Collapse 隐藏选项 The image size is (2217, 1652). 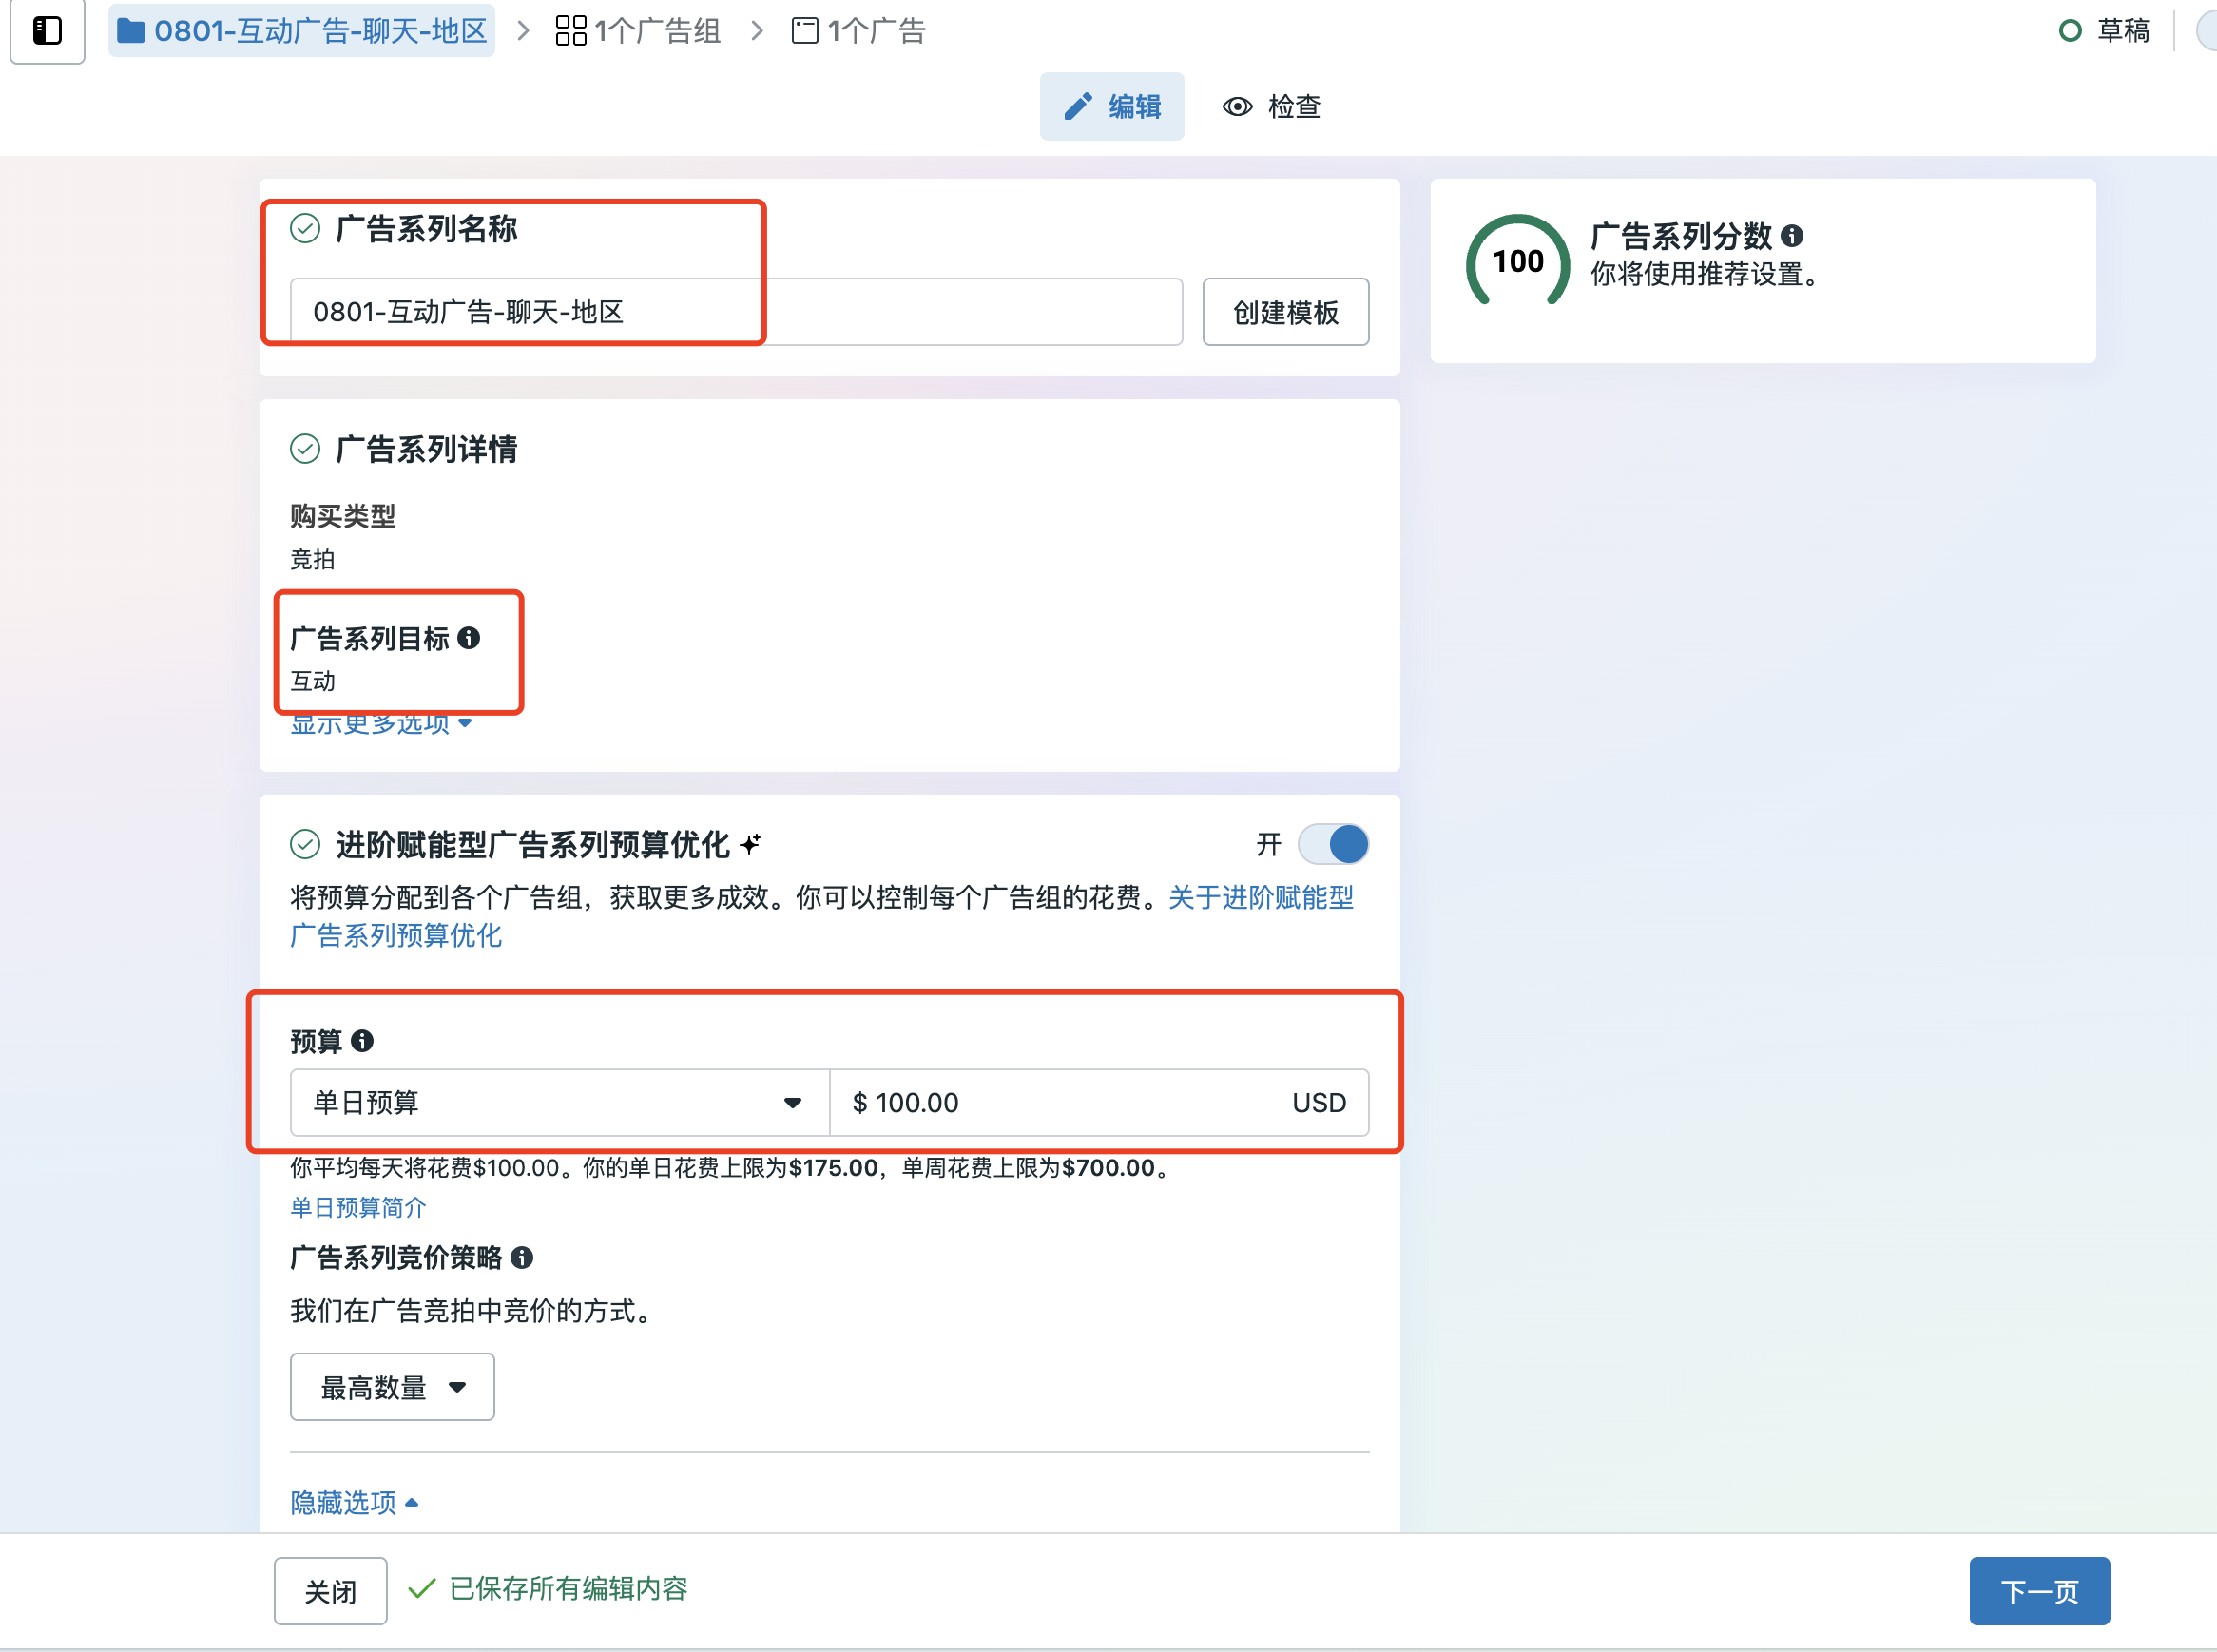coord(353,1501)
